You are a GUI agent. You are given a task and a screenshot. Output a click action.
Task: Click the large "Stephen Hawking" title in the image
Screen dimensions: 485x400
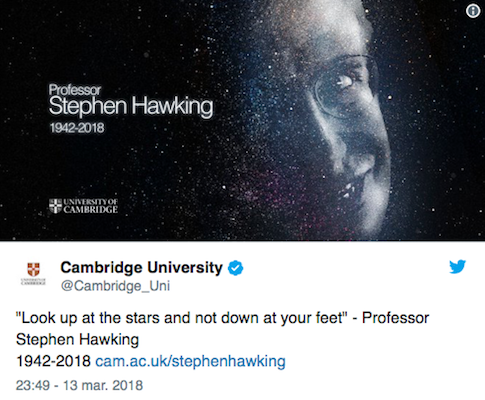point(131,106)
